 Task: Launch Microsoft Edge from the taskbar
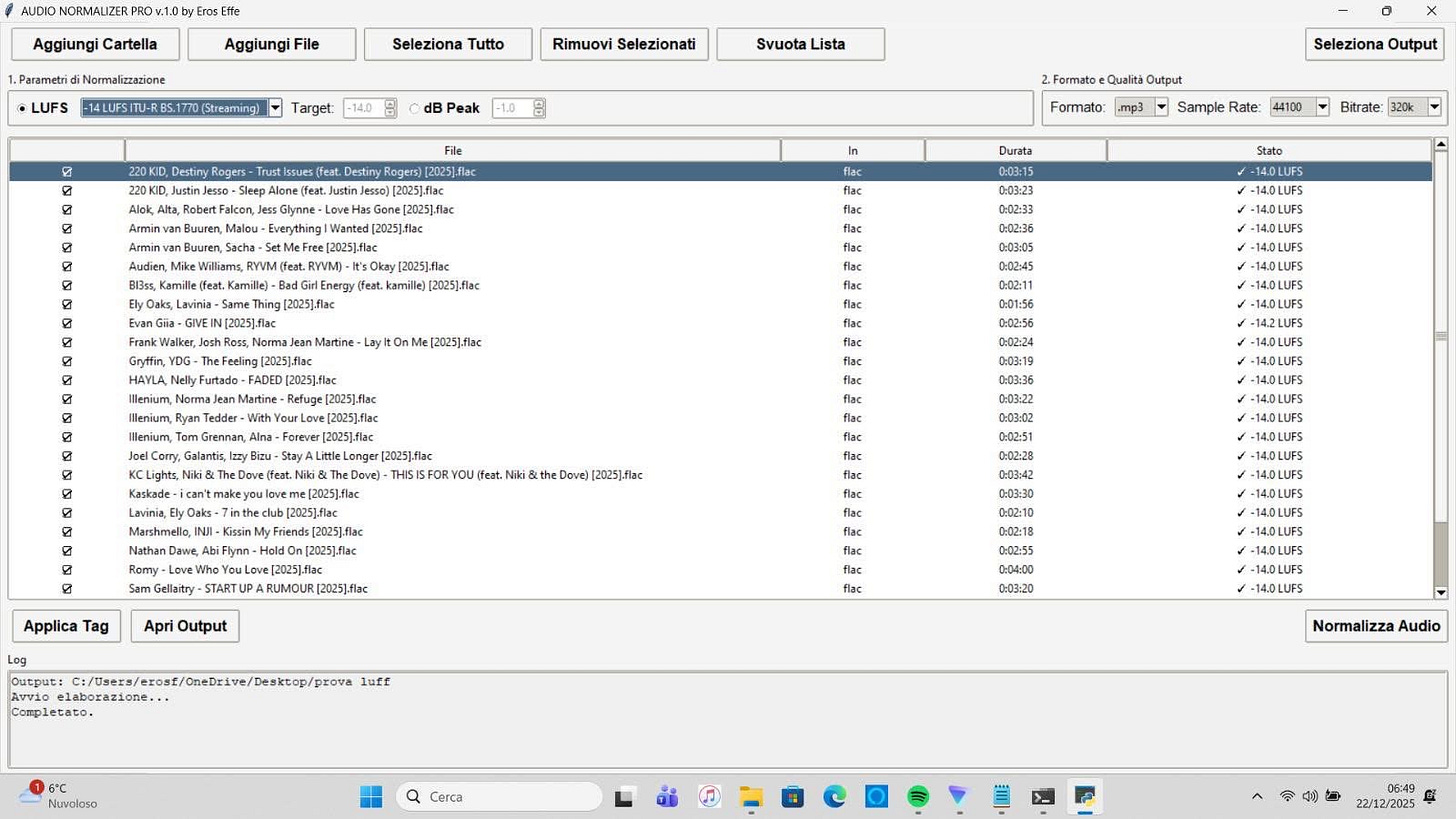pyautogui.click(x=835, y=797)
